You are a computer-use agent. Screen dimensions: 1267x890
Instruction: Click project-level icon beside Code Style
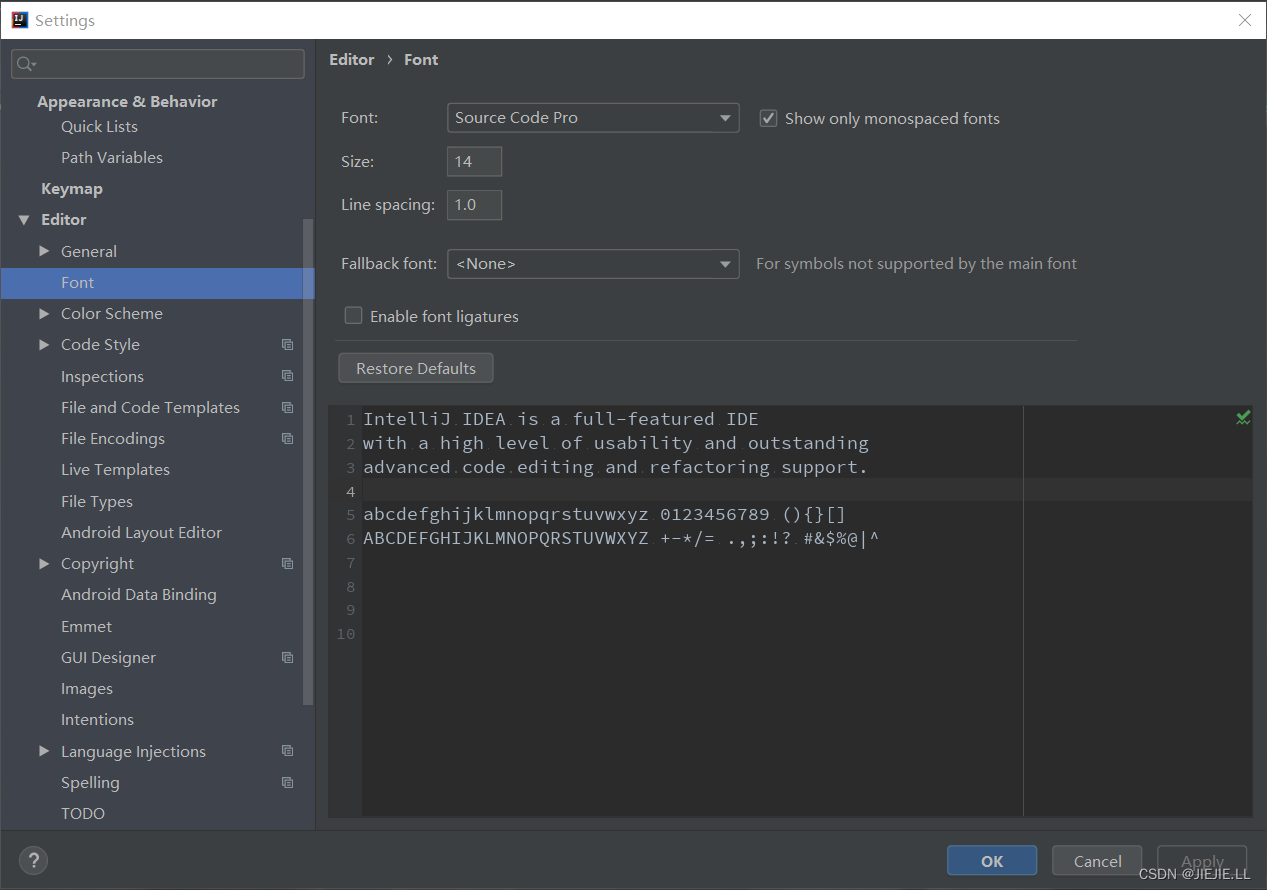coord(288,345)
